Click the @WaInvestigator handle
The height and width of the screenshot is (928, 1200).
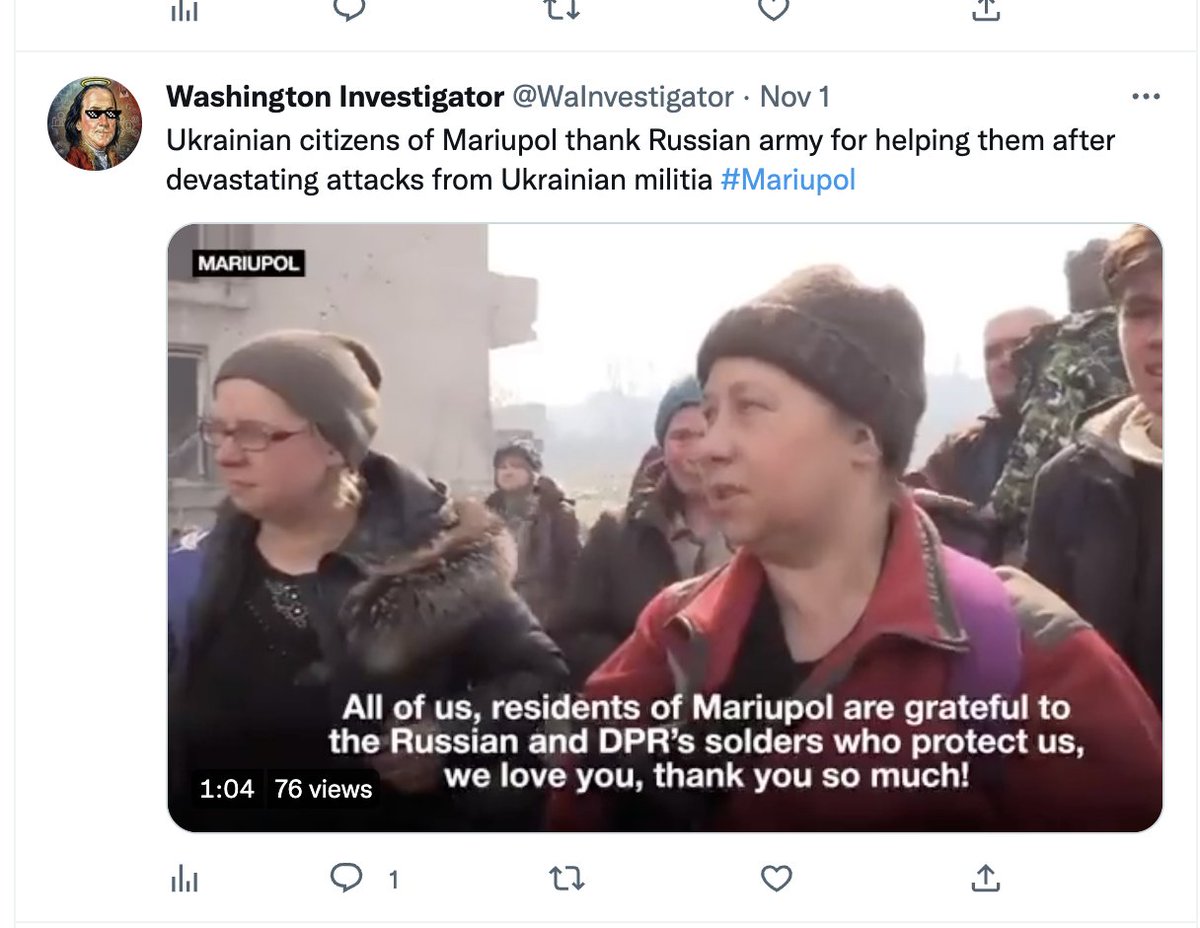623,97
